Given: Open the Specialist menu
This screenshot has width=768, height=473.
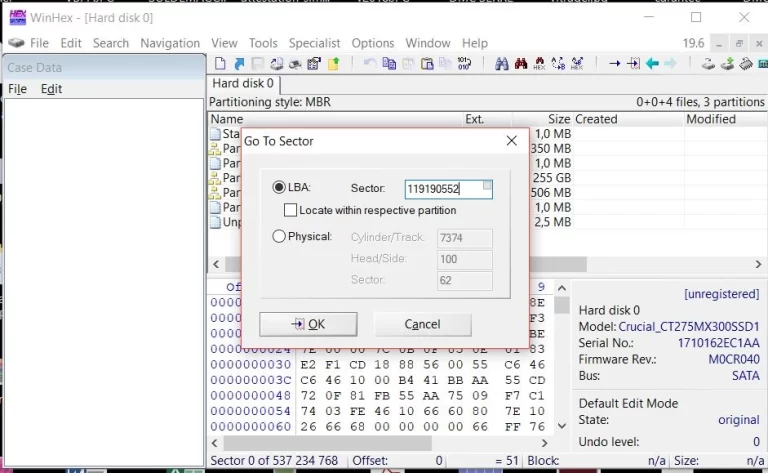Looking at the screenshot, I should click(314, 43).
